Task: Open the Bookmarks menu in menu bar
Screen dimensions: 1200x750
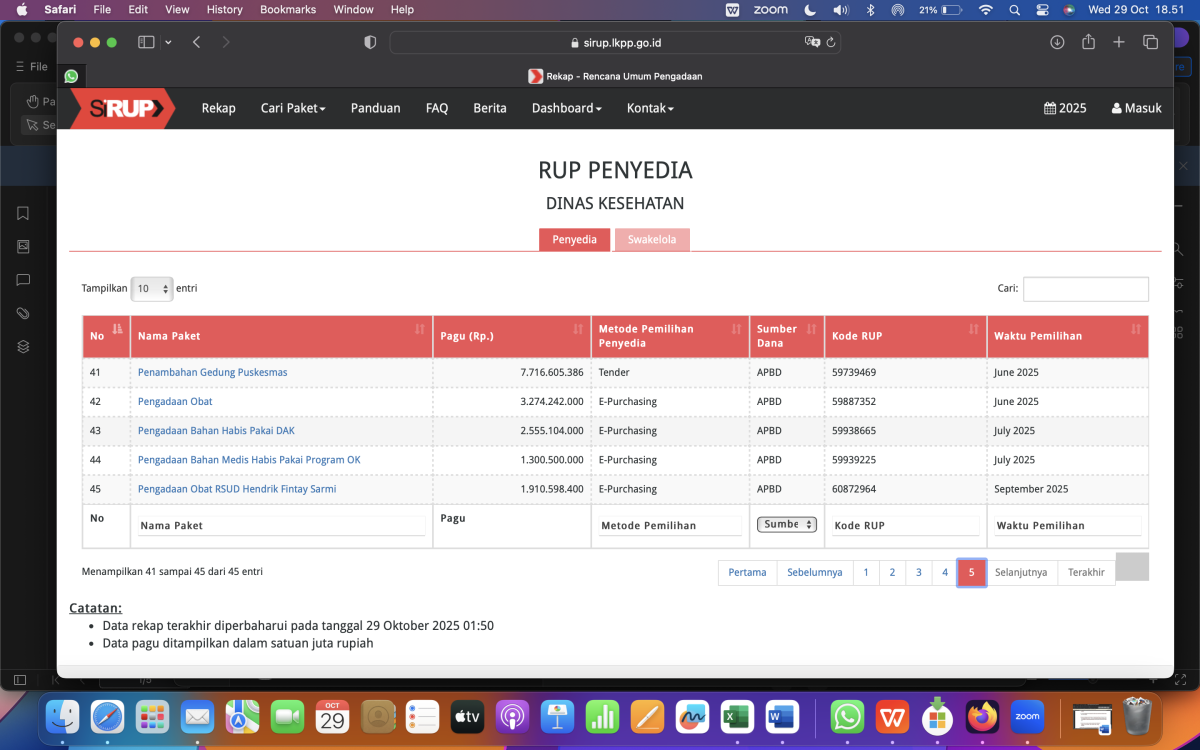Action: click(288, 10)
